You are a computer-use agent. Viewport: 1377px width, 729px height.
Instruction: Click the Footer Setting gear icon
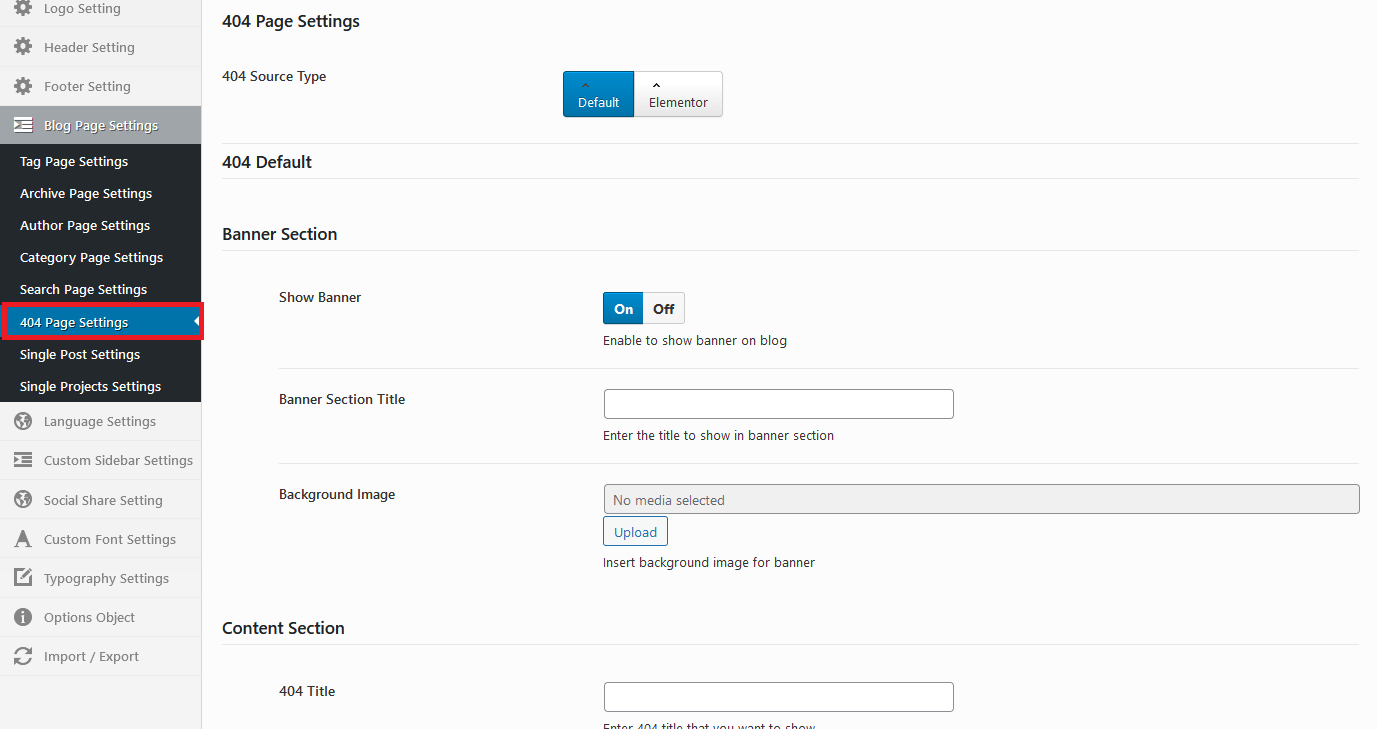22,86
